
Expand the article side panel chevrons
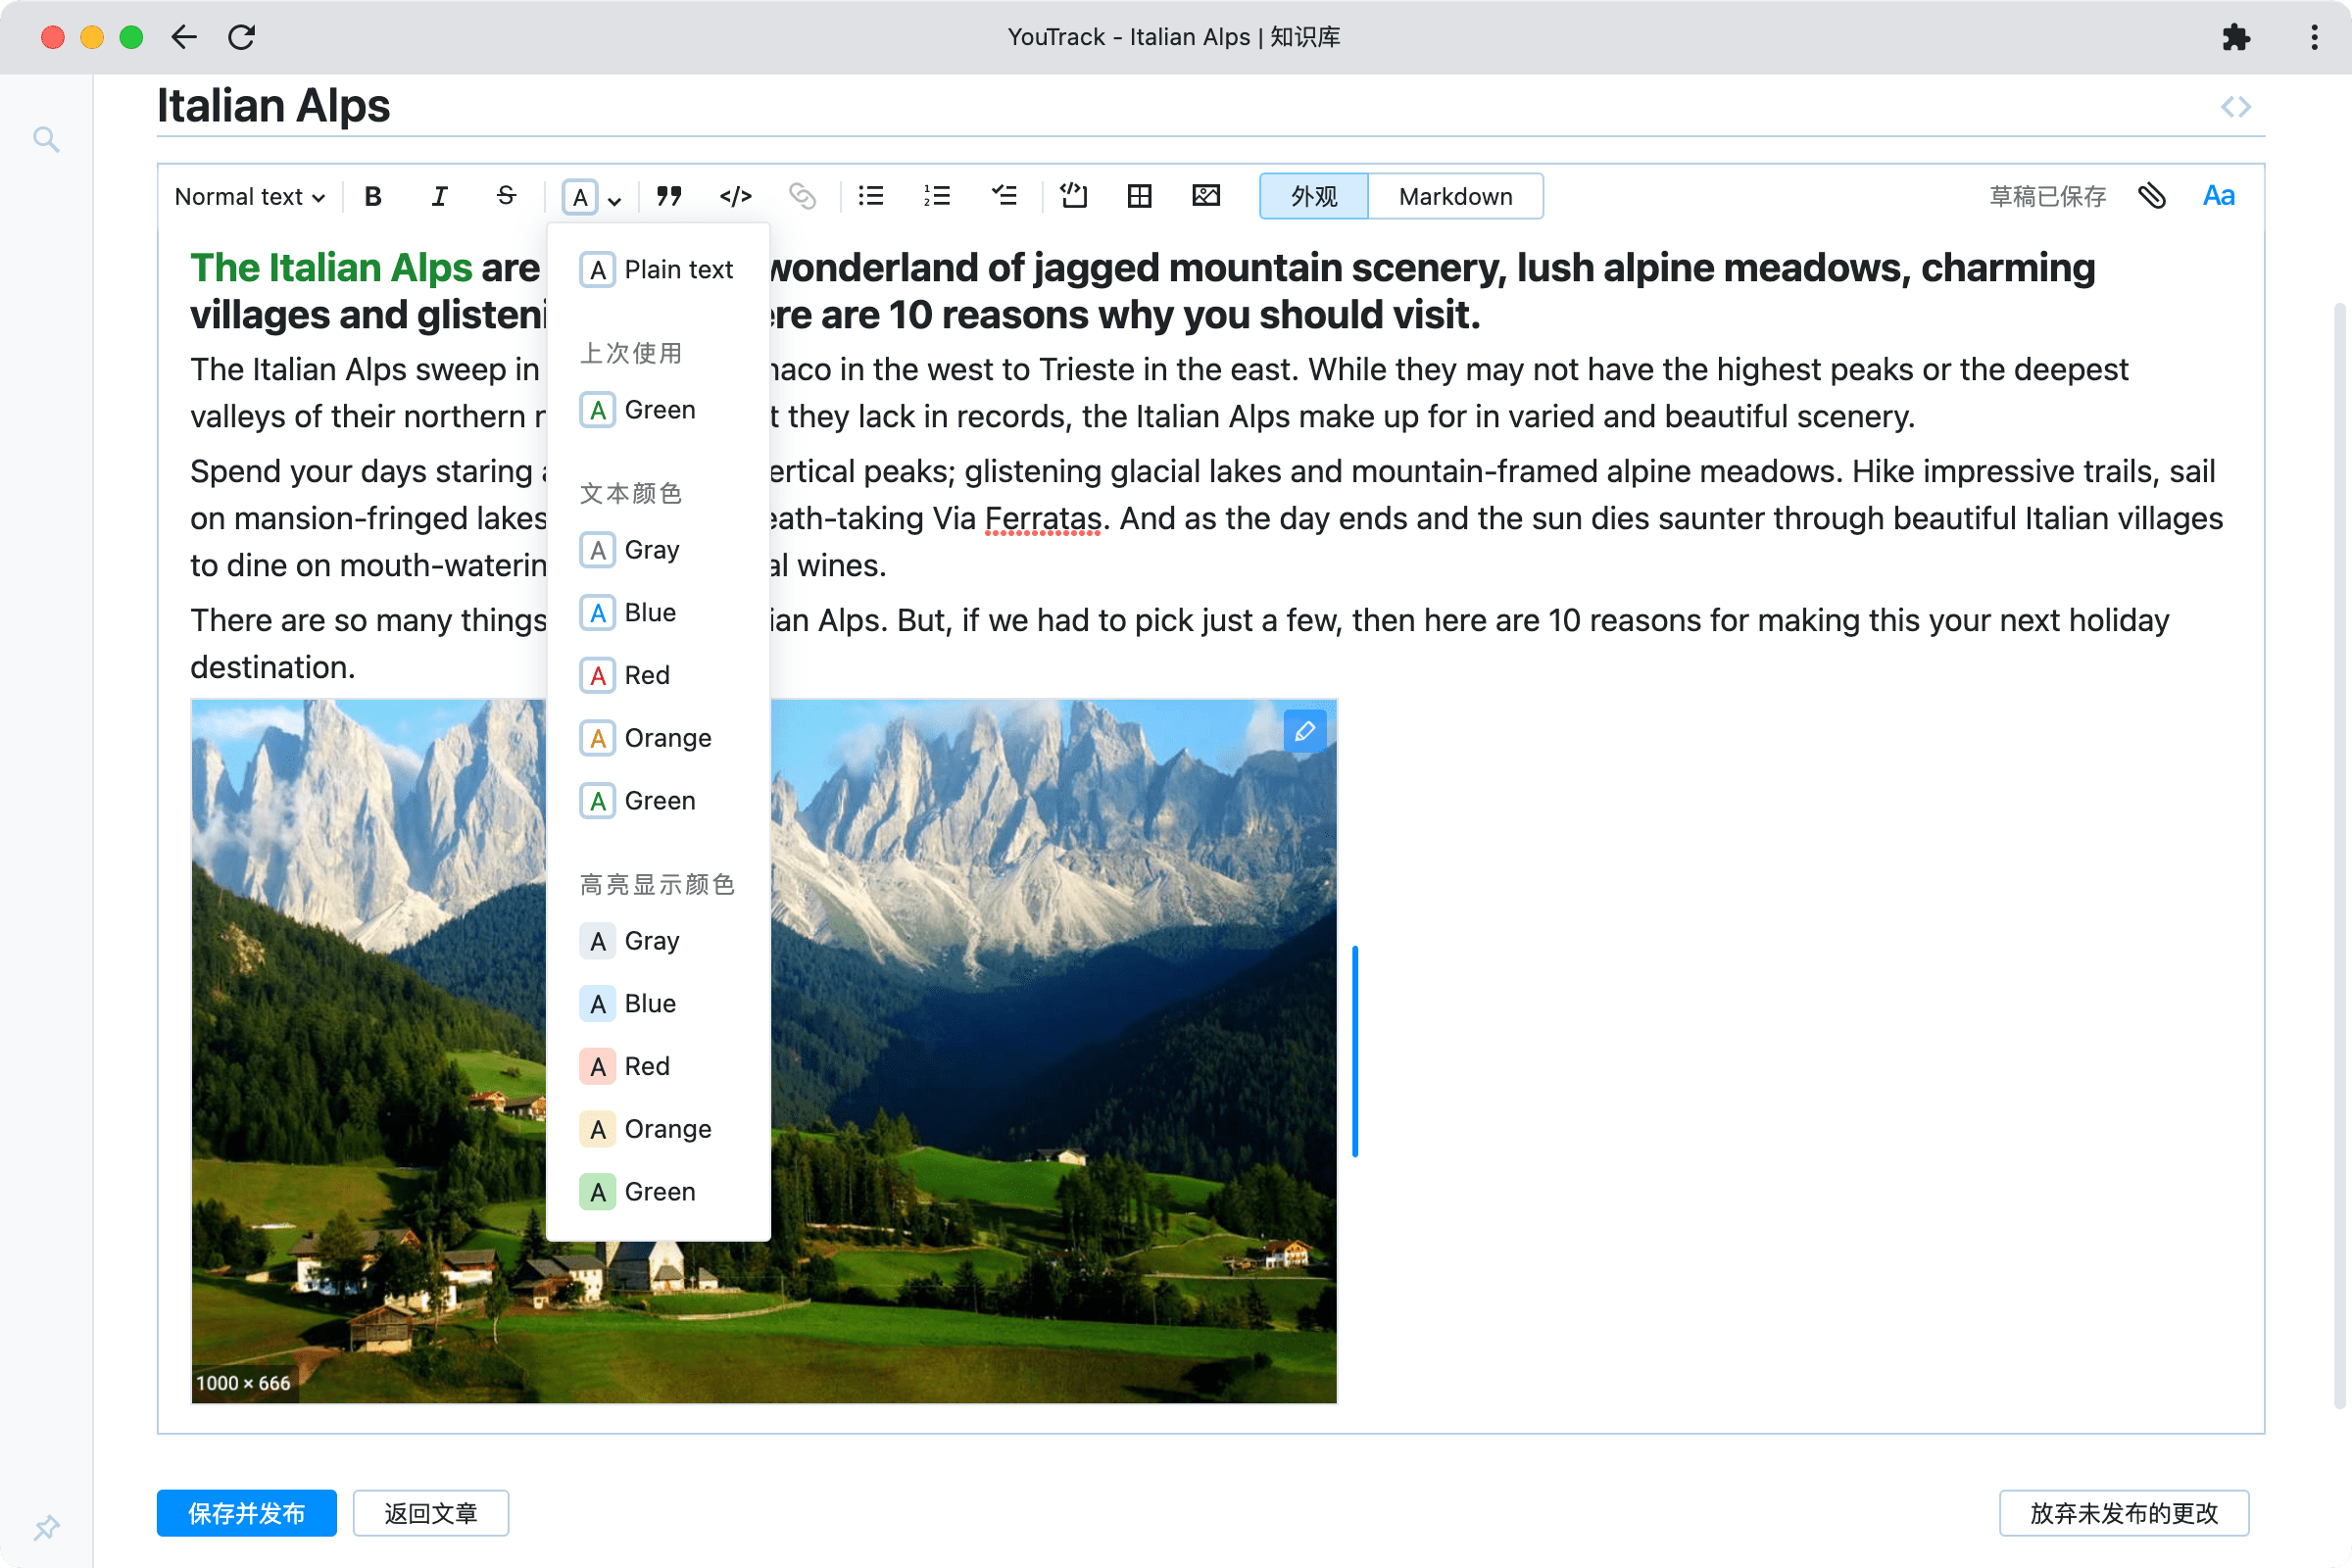[x=2235, y=107]
